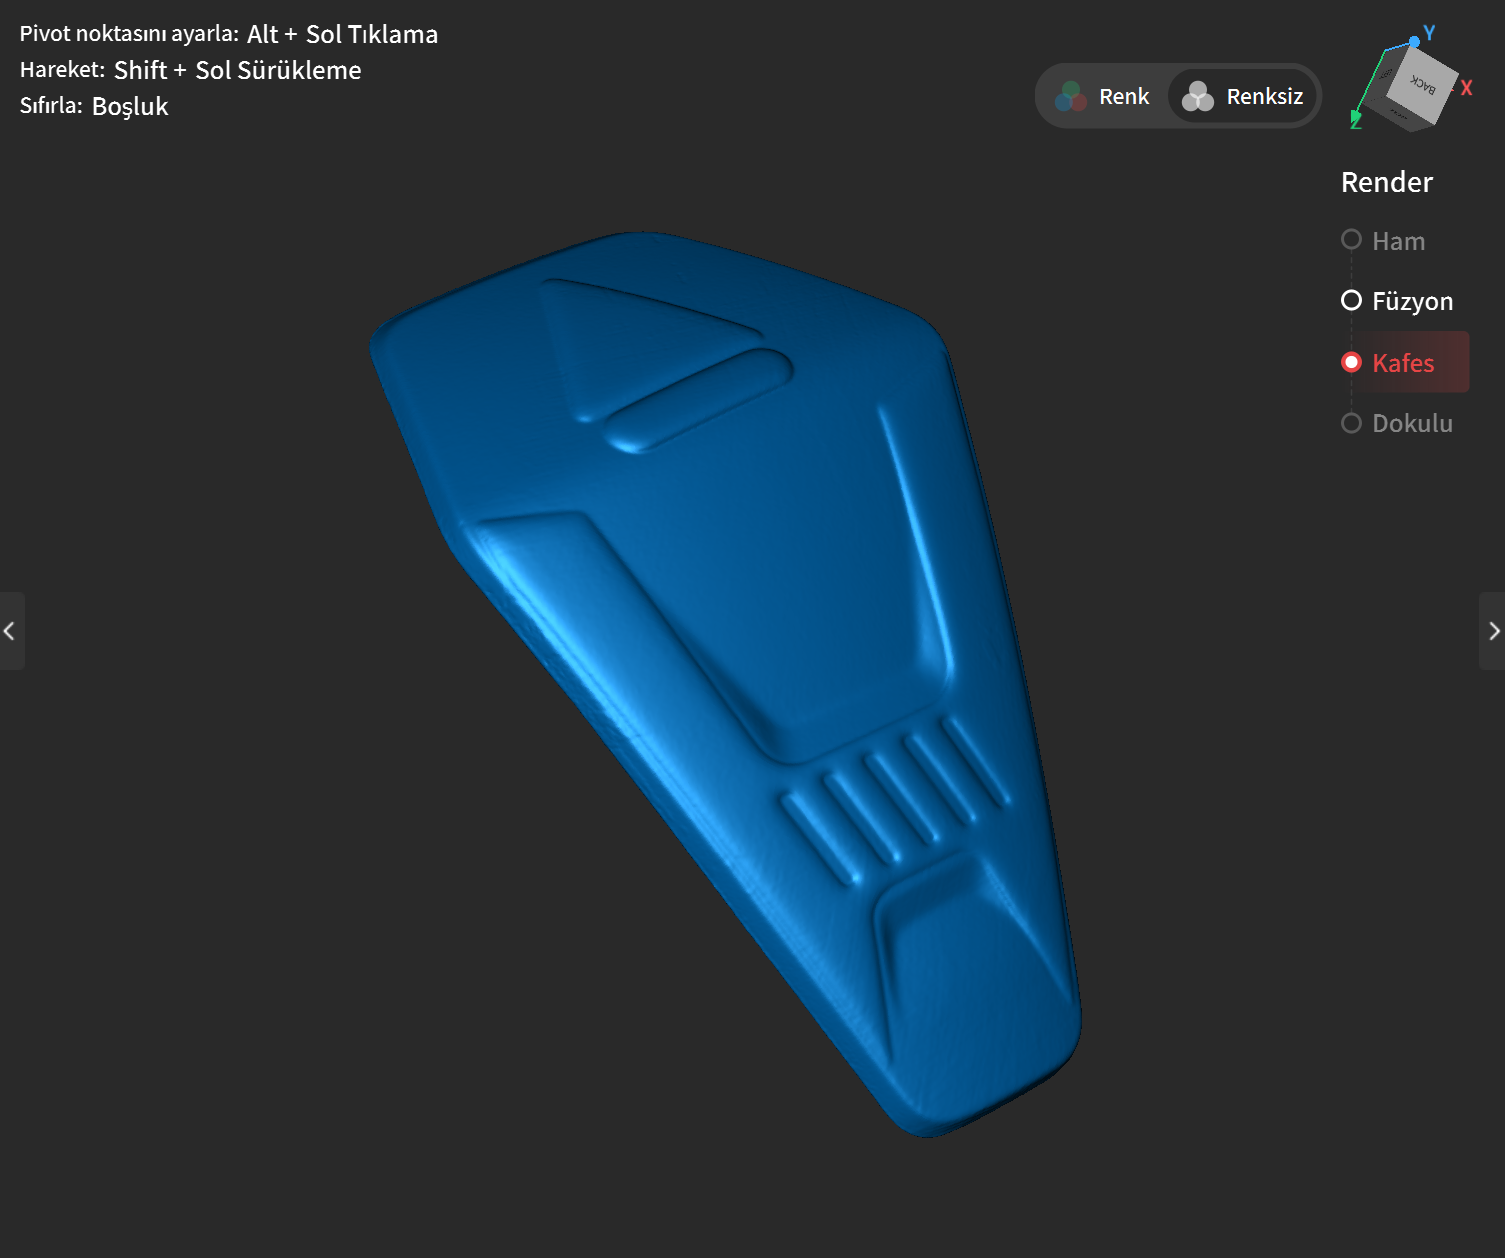This screenshot has width=1505, height=1258.
Task: Click the BACK face of orientation cube
Action: click(x=1424, y=86)
